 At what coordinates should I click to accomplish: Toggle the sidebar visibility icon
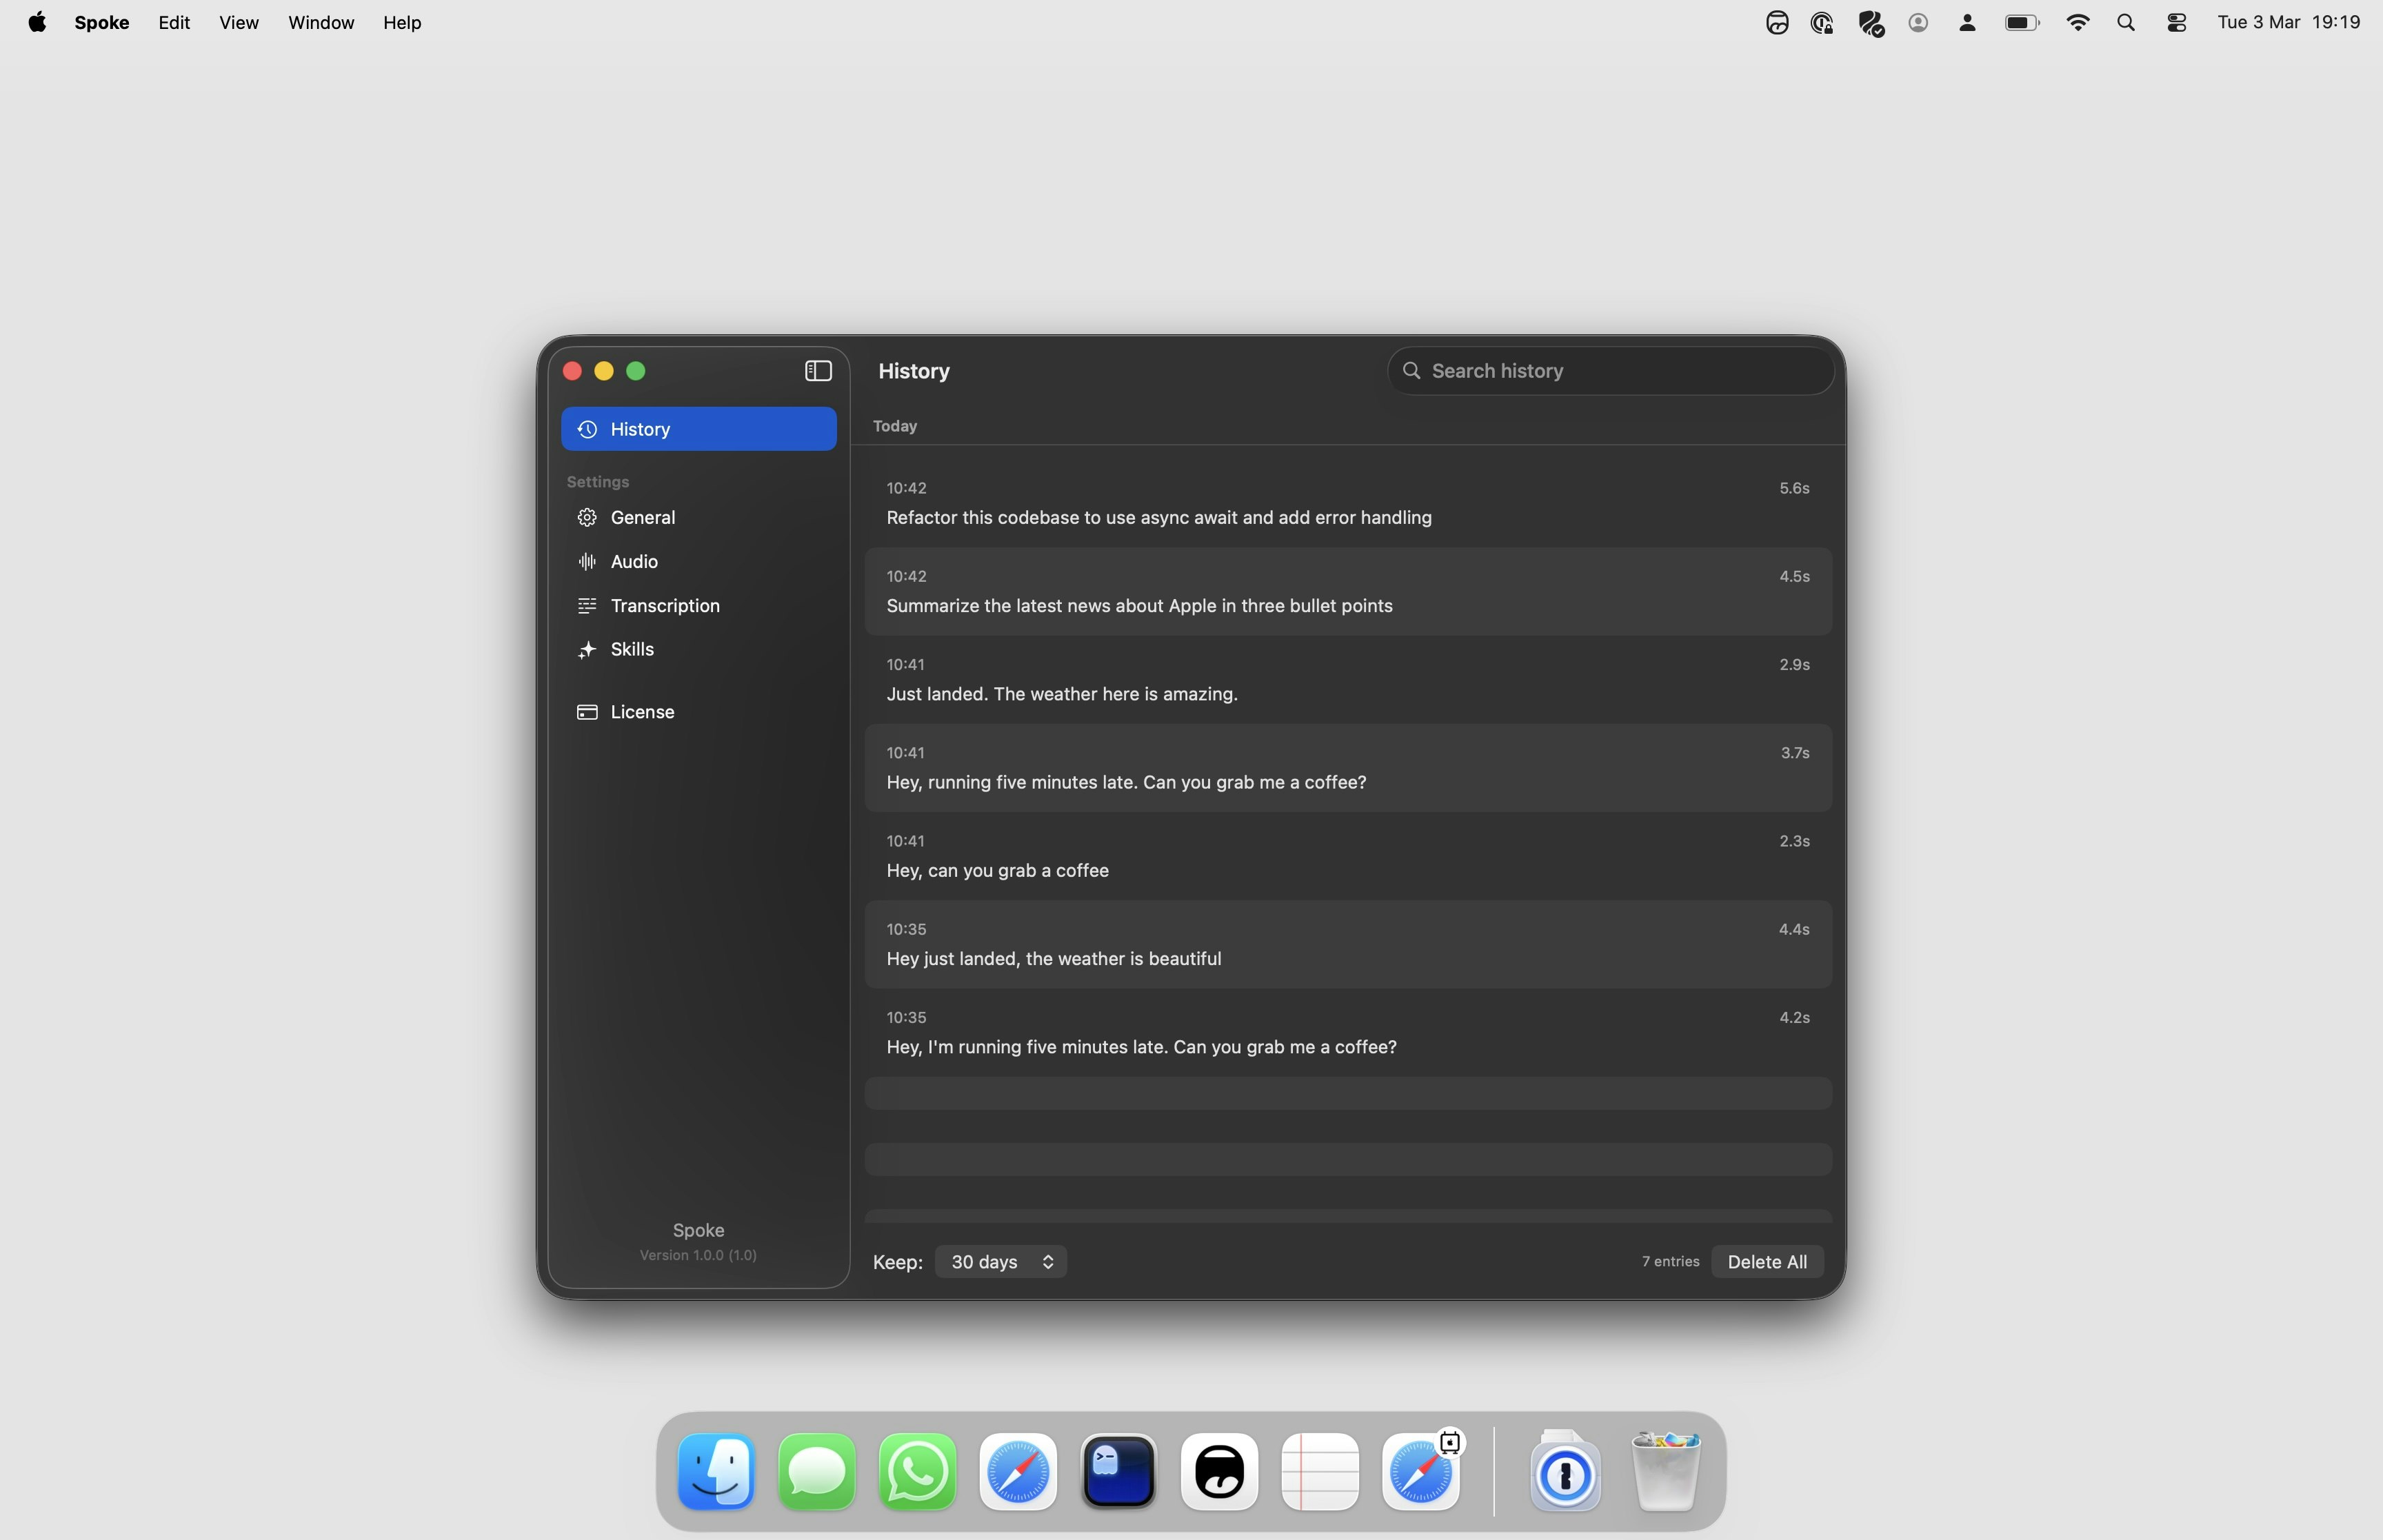pyautogui.click(x=818, y=371)
